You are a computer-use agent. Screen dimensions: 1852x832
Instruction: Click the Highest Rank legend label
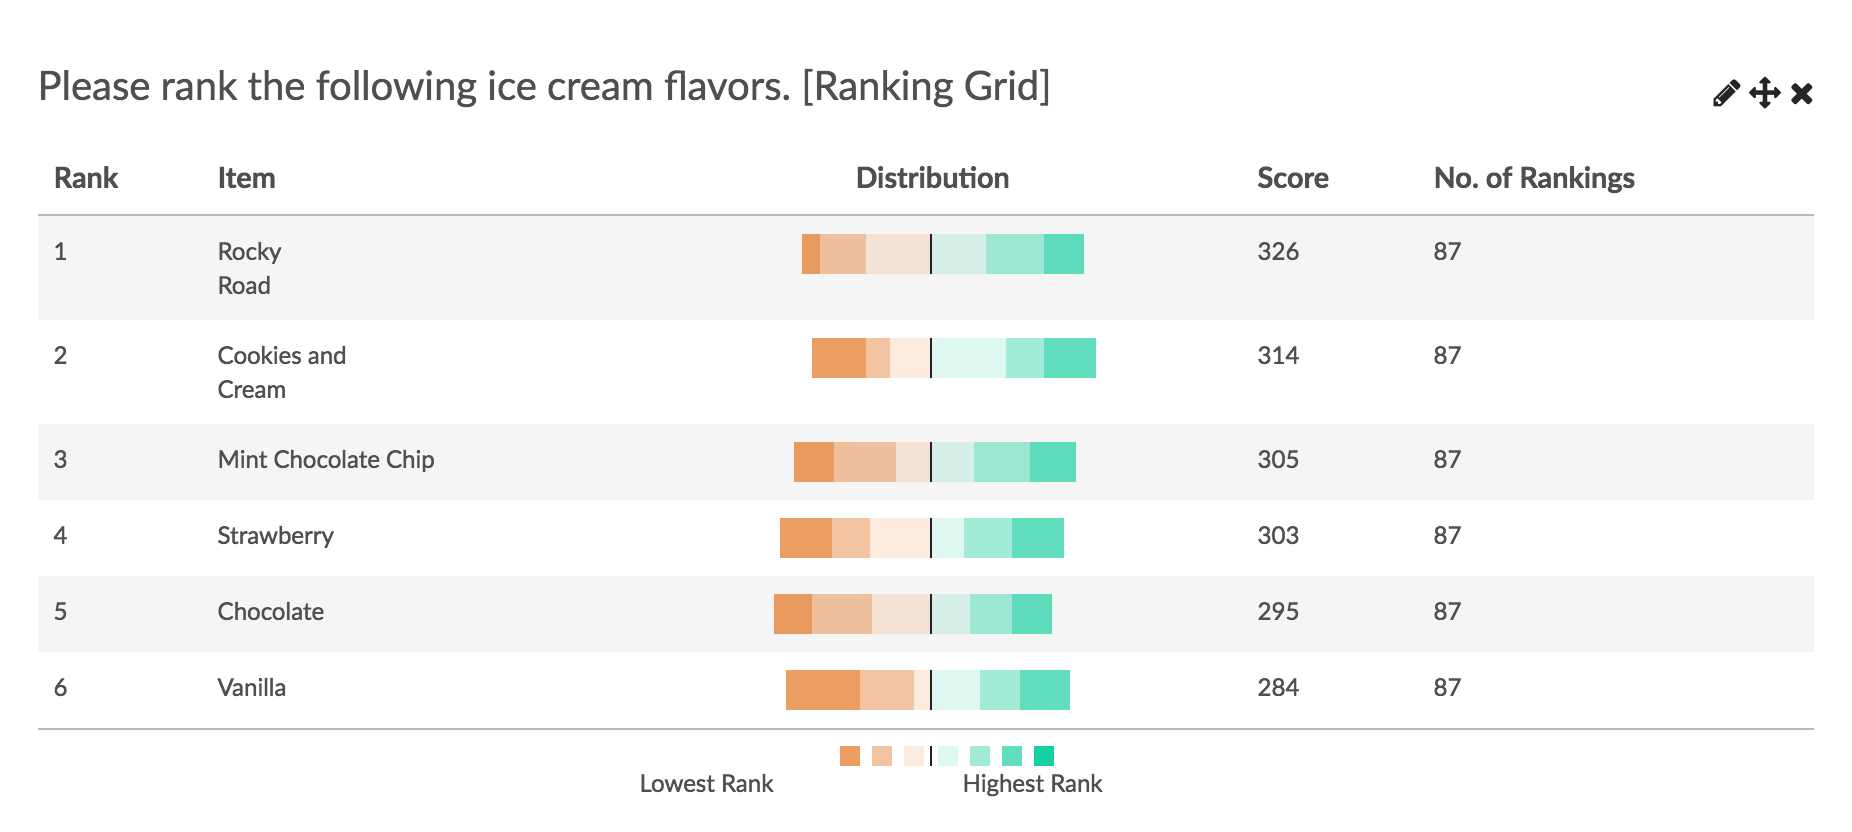click(x=1032, y=784)
